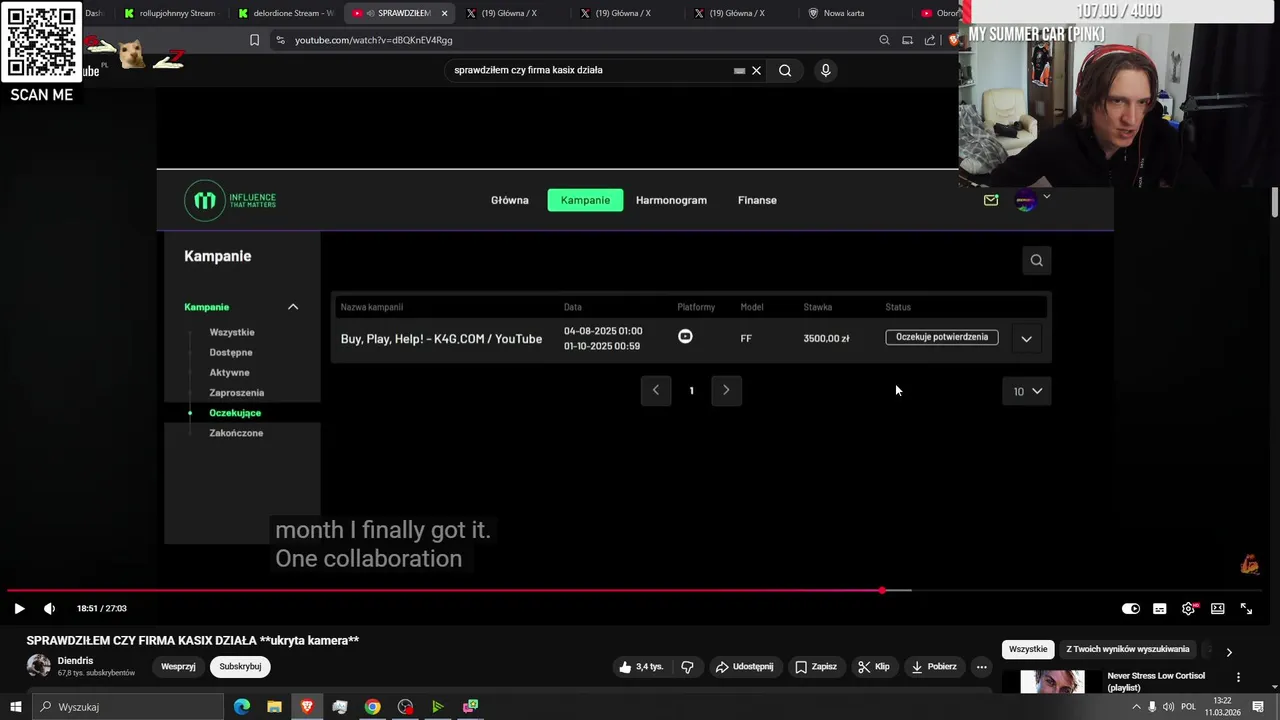Go to the previous page with the left arrow
Image resolution: width=1280 pixels, height=720 pixels.
click(656, 390)
